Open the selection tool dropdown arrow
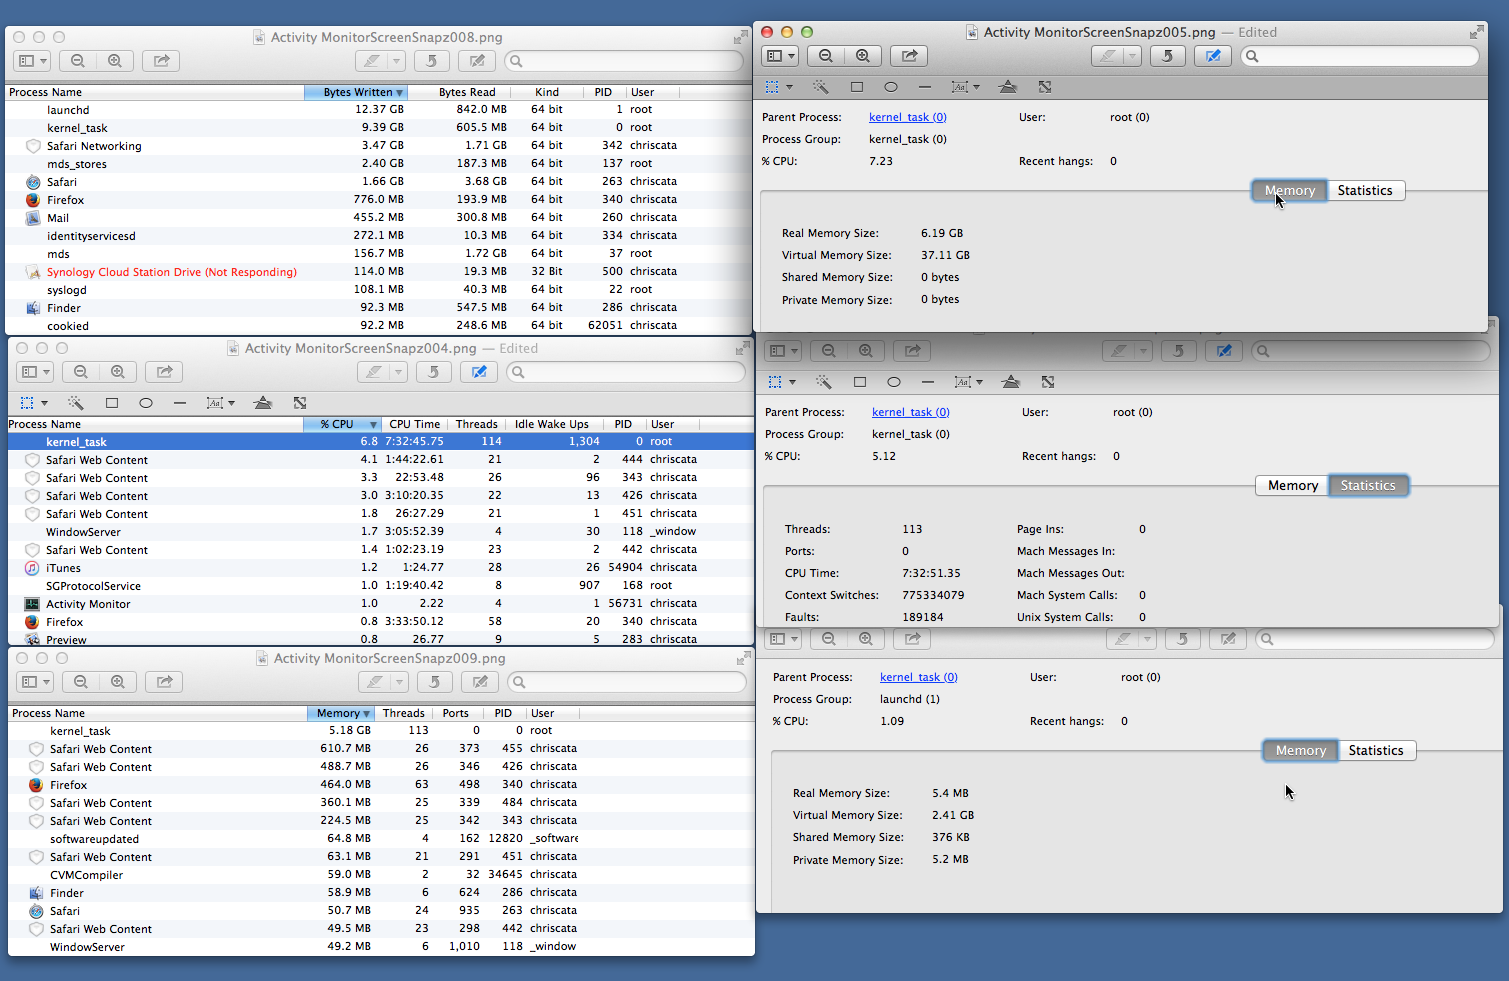 coord(789,87)
